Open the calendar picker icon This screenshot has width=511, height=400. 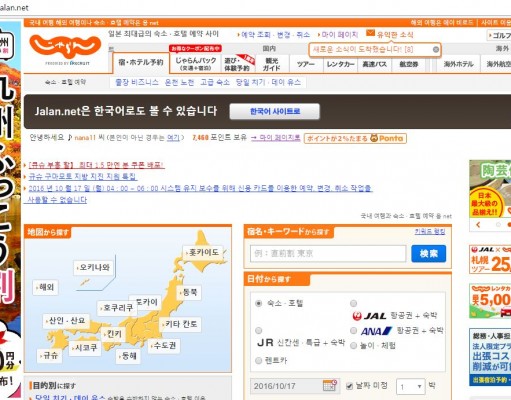330,386
